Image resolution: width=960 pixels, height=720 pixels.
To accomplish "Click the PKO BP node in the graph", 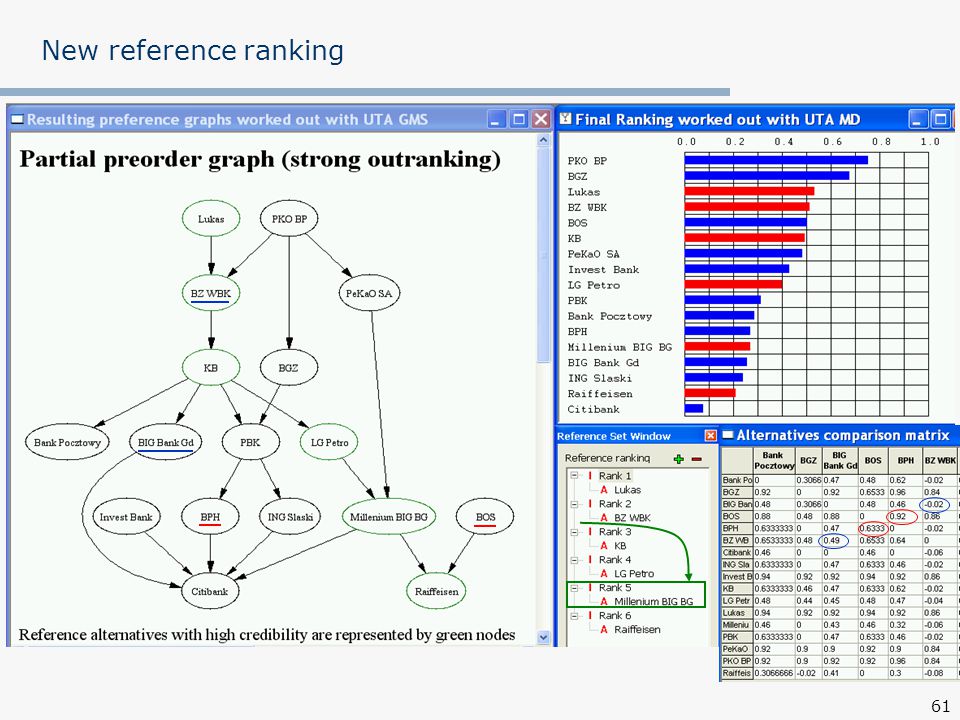I will coord(289,219).
